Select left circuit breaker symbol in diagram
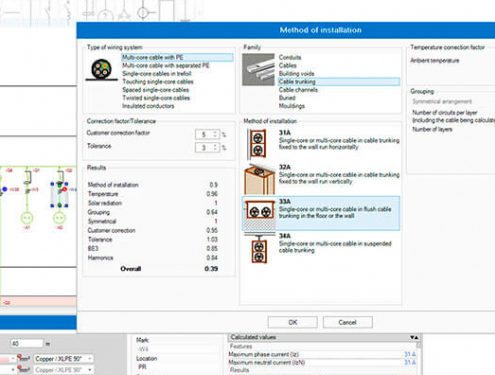The image size is (495, 375). pos(28,176)
